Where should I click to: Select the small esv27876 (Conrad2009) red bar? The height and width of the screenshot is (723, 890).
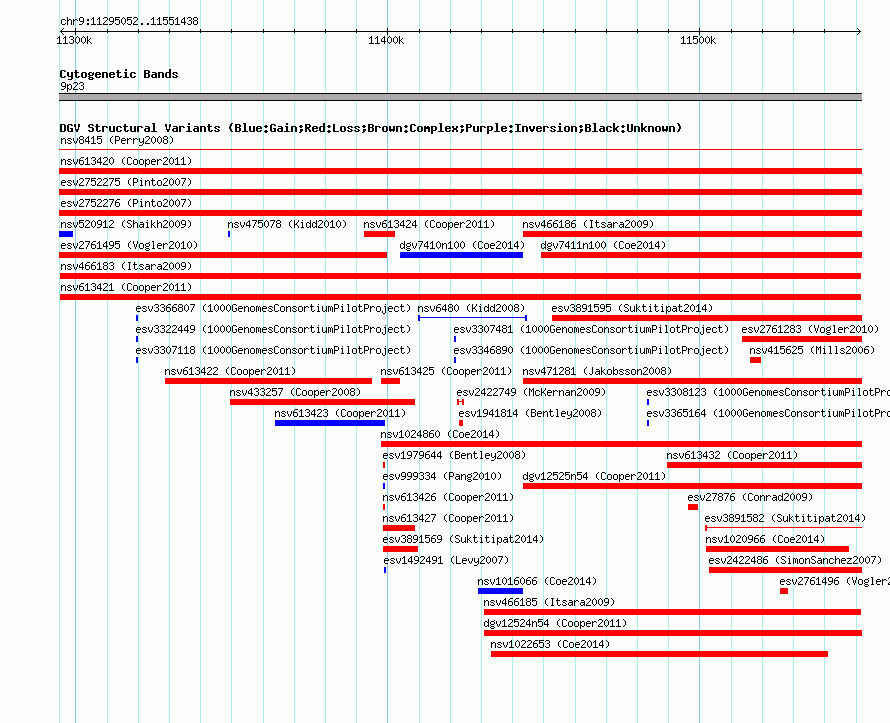pos(693,507)
